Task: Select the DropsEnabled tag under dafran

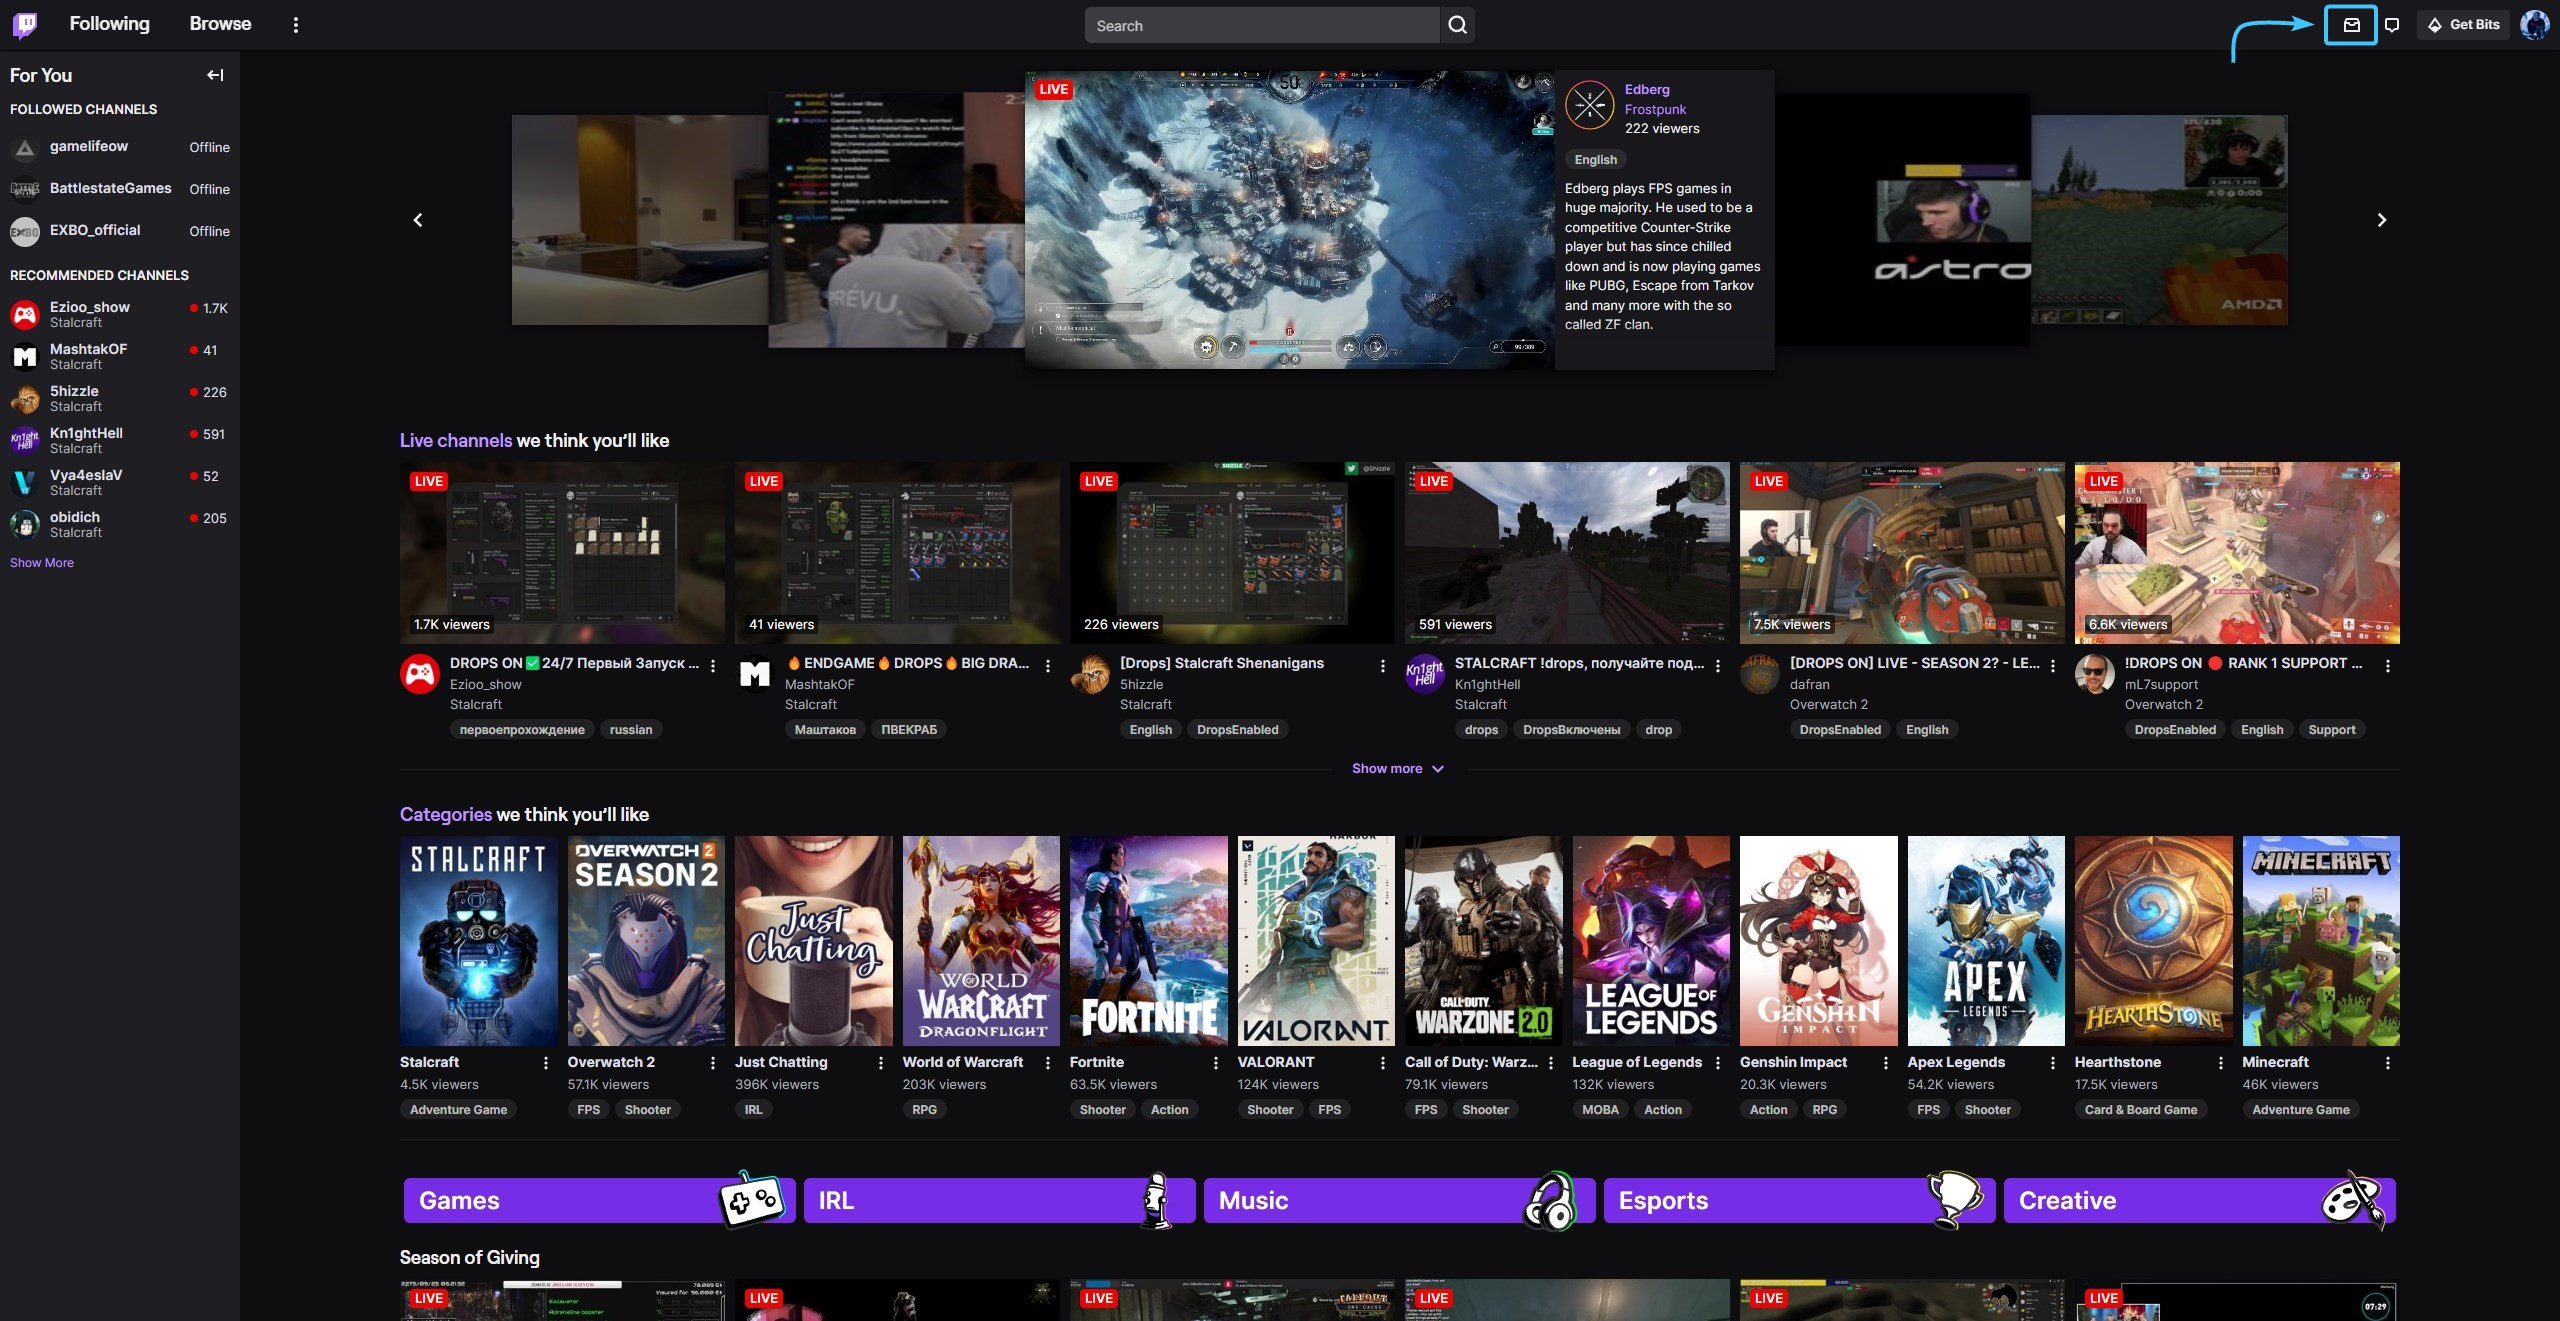Action: pos(1840,730)
